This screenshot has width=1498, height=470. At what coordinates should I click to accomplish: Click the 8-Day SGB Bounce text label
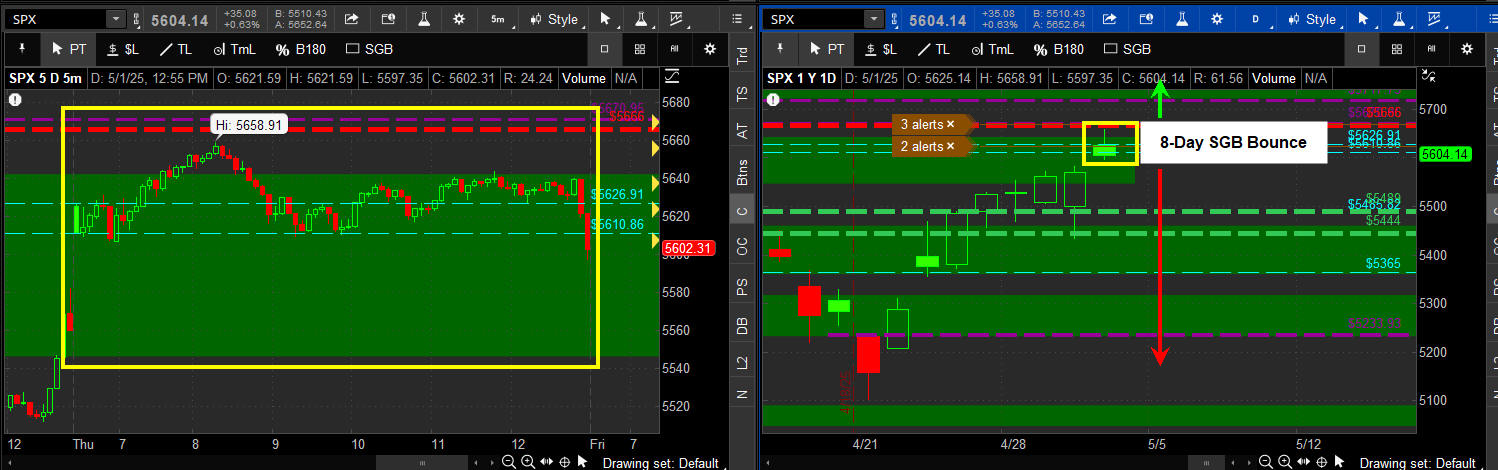tap(1233, 143)
